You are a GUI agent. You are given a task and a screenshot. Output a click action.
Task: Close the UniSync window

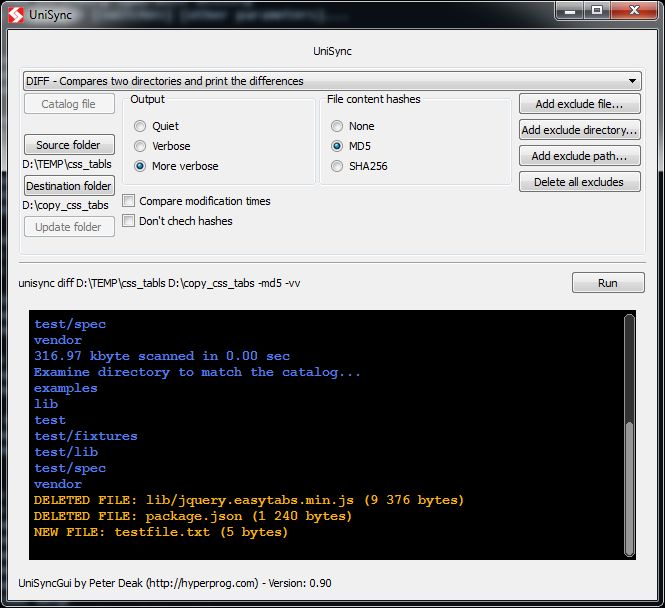pos(634,11)
